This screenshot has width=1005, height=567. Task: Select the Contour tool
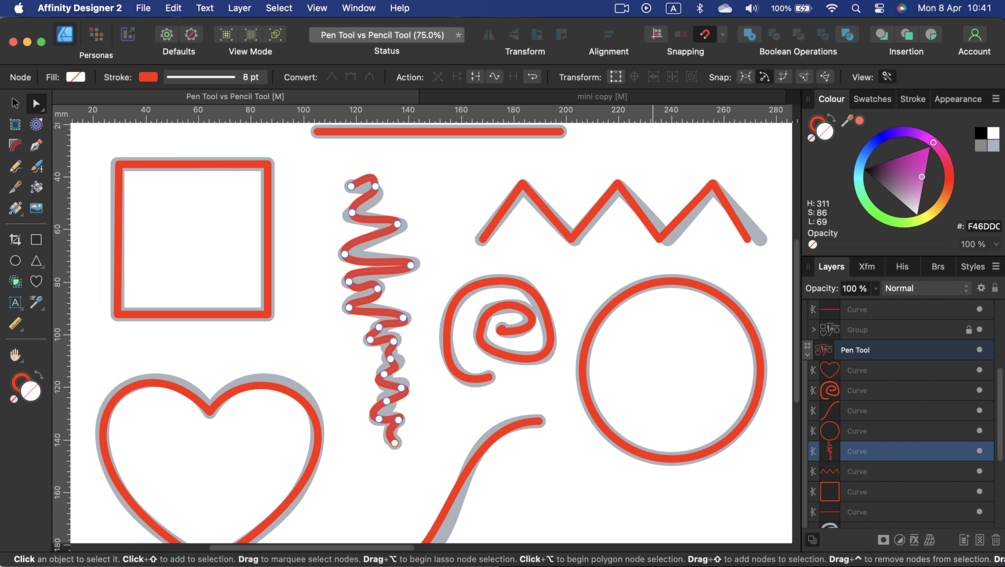click(36, 124)
